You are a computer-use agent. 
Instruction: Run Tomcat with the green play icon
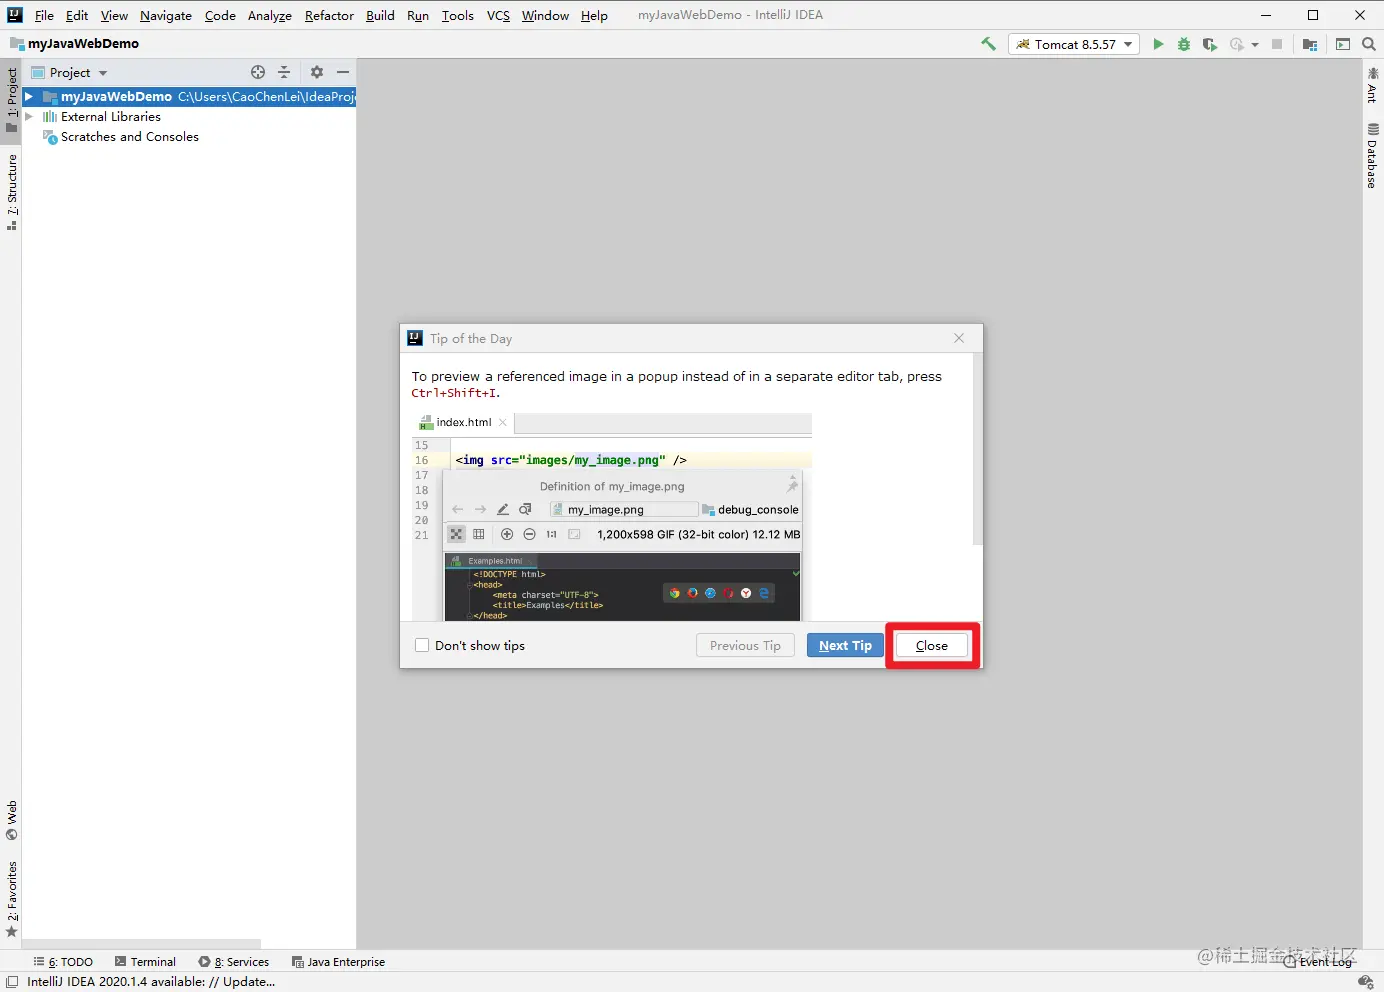1158,44
